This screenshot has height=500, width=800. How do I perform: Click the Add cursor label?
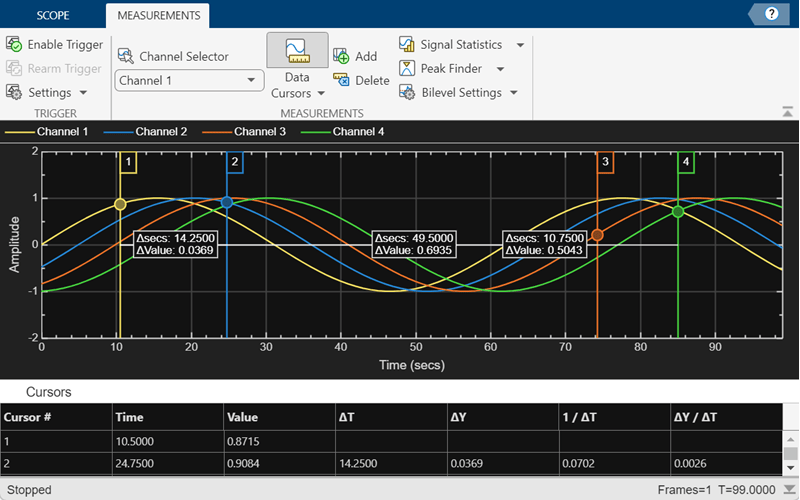click(x=366, y=56)
